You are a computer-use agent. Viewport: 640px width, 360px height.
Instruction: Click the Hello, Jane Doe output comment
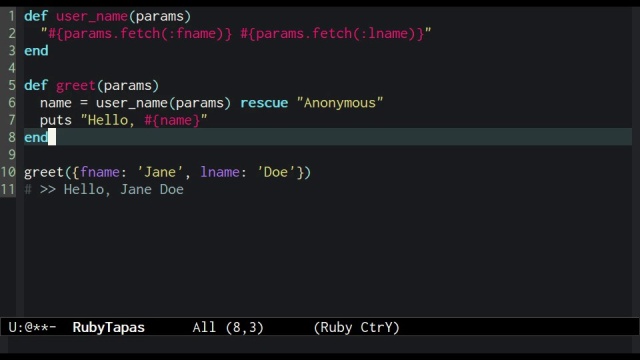(x=104, y=189)
